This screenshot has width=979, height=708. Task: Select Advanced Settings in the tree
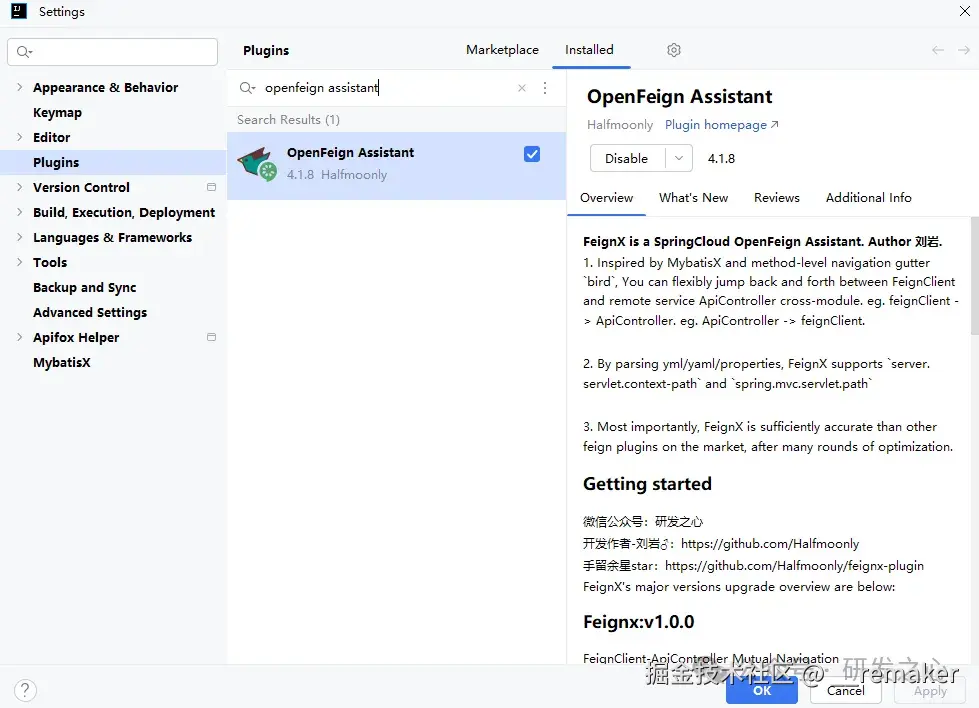(90, 312)
